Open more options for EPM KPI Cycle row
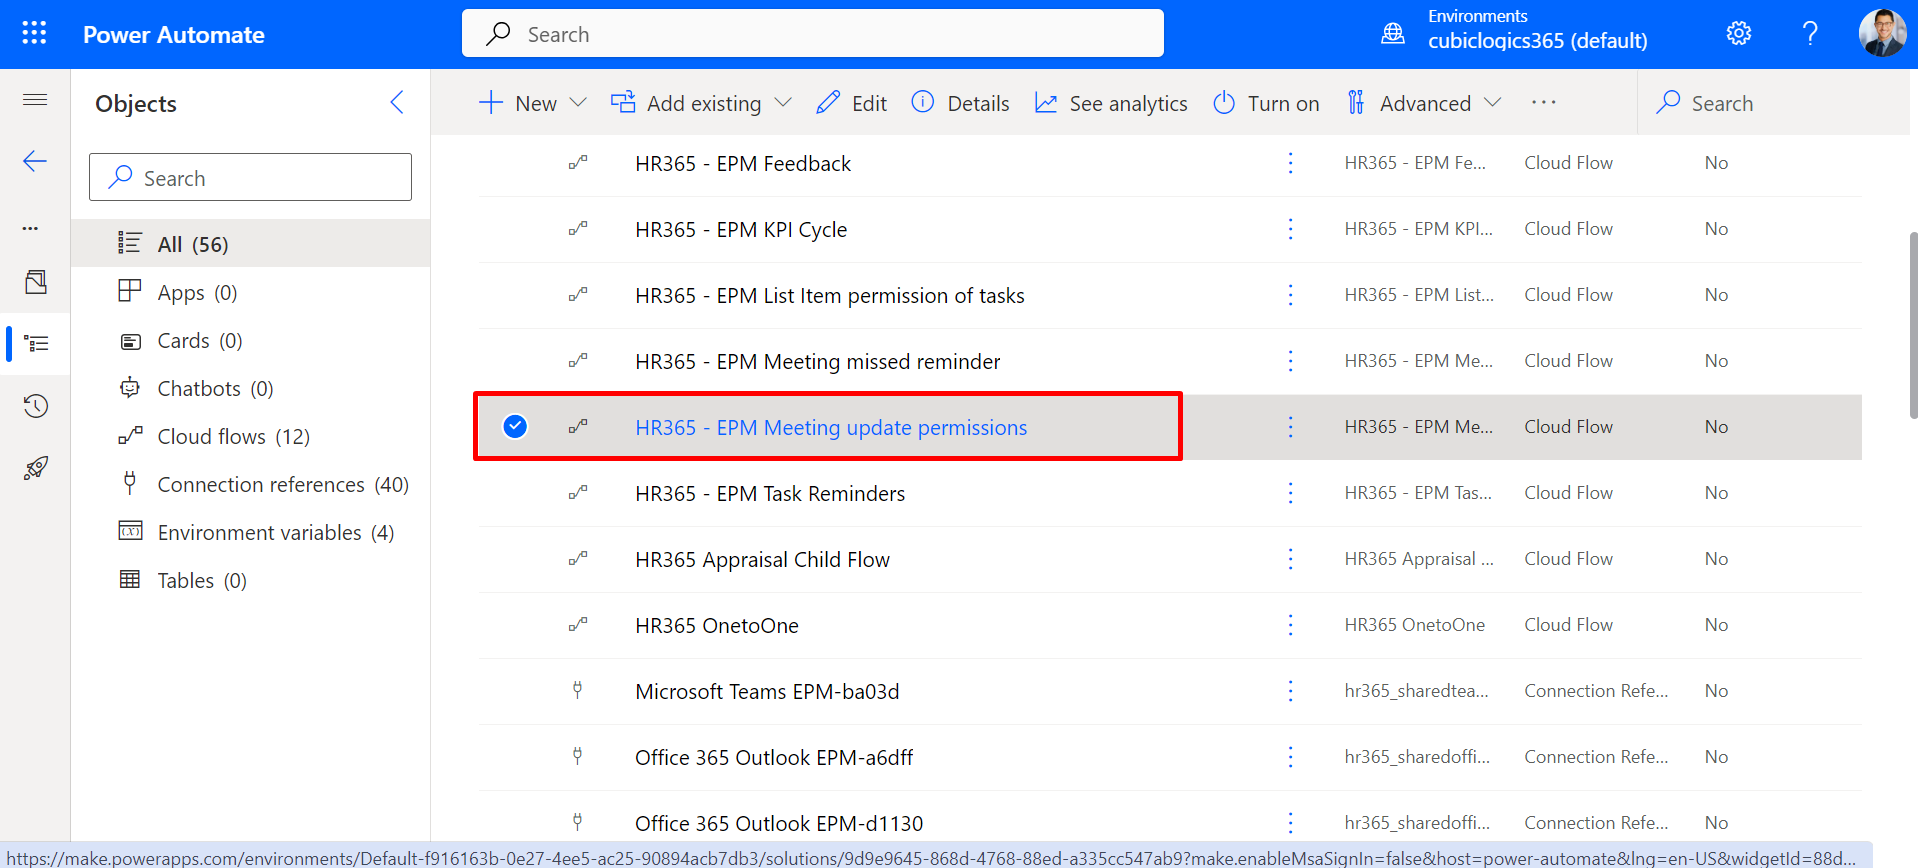 pyautogui.click(x=1290, y=229)
